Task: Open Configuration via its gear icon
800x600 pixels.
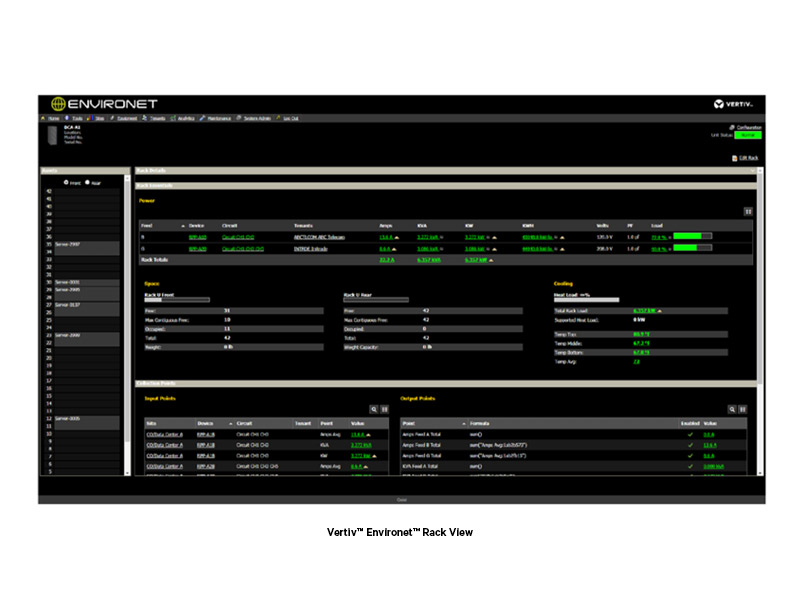Action: pos(731,127)
